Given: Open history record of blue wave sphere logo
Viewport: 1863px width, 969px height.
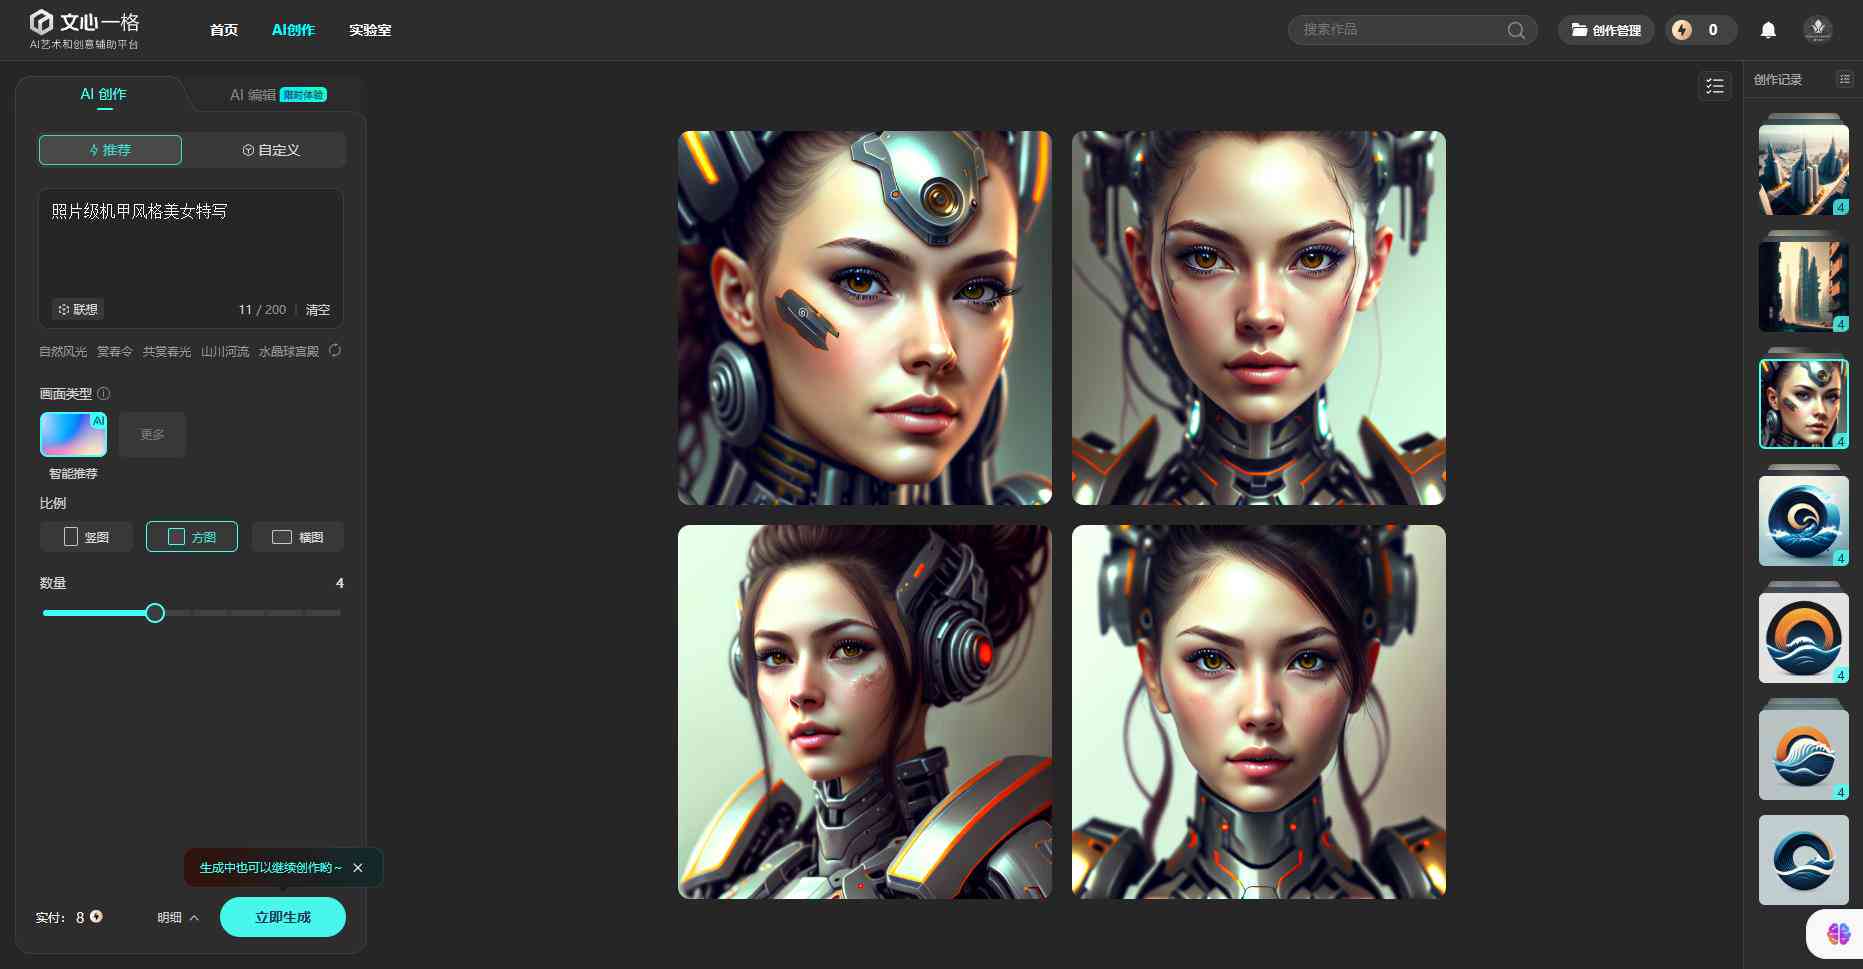Looking at the screenshot, I should pyautogui.click(x=1804, y=520).
